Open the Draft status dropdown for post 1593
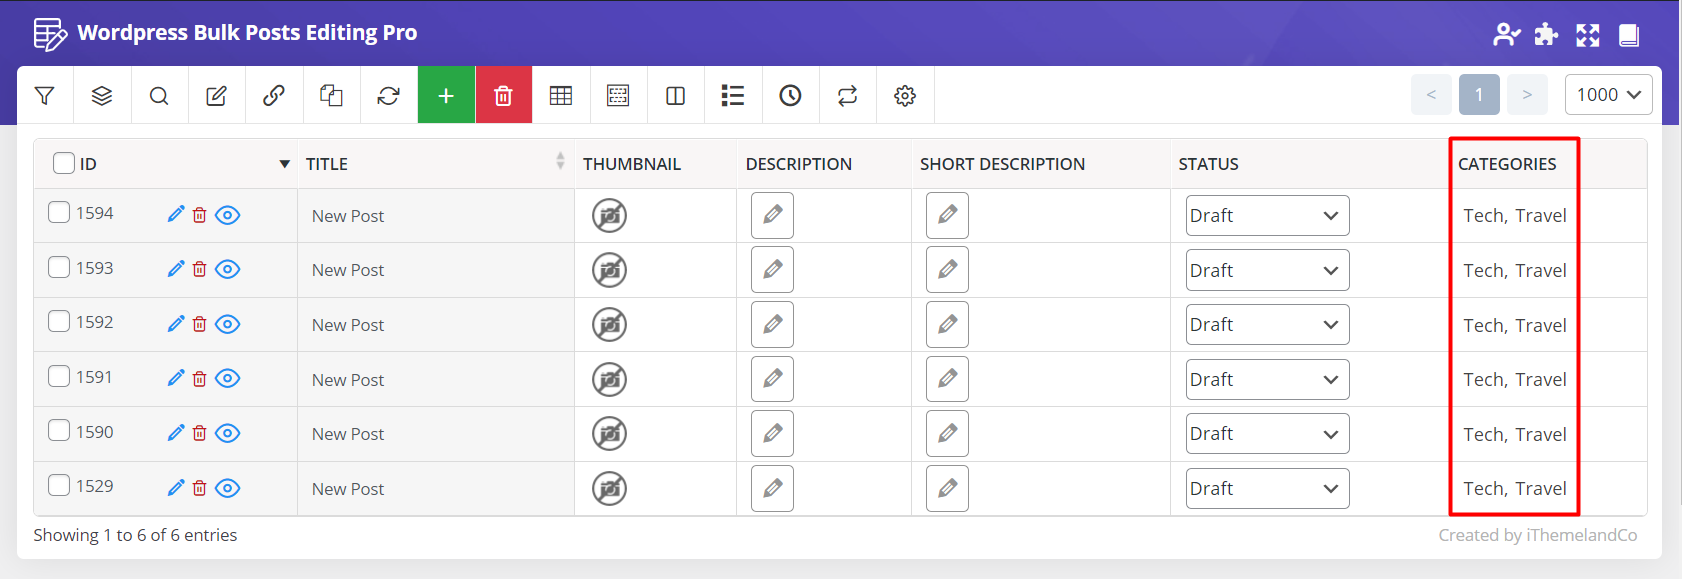Viewport: 1682px width, 579px height. click(1267, 270)
